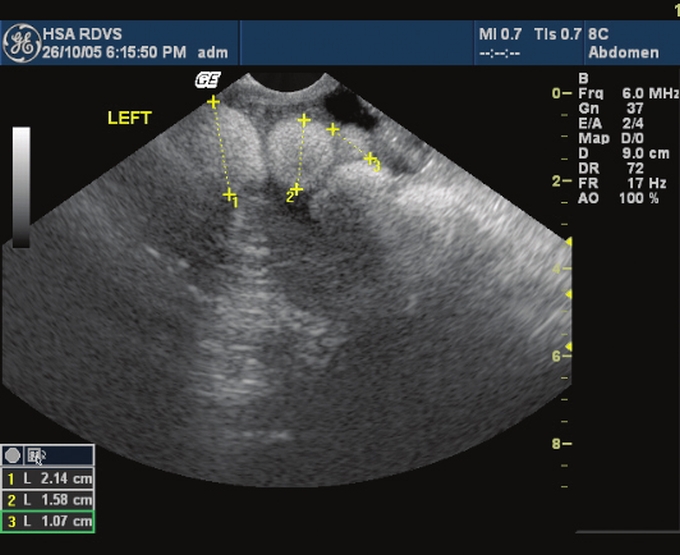Click the --:--:-- timer readout
The height and width of the screenshot is (555, 680).
coord(500,53)
